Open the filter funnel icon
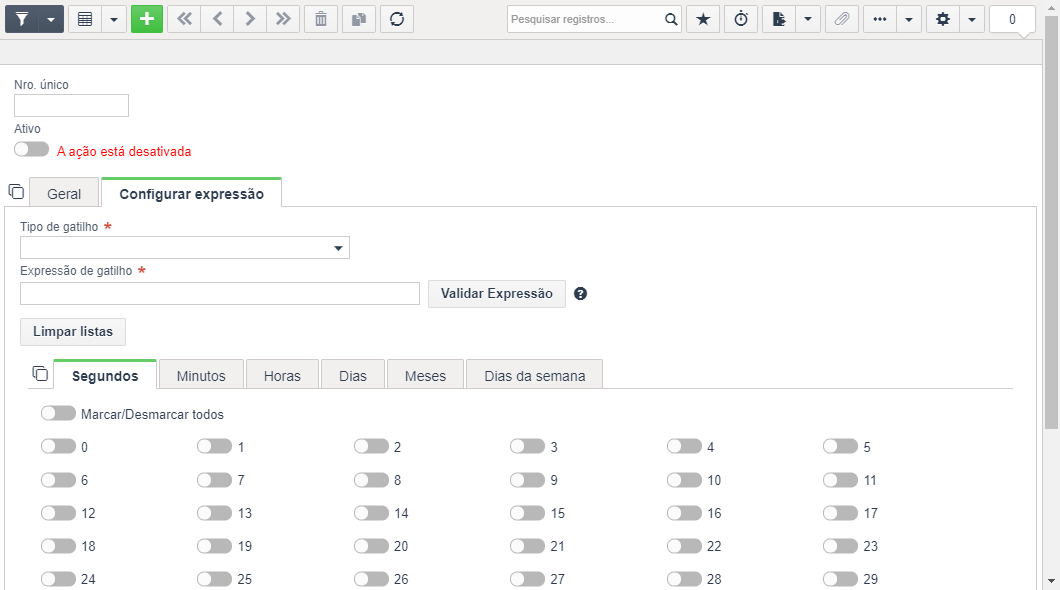 22,19
